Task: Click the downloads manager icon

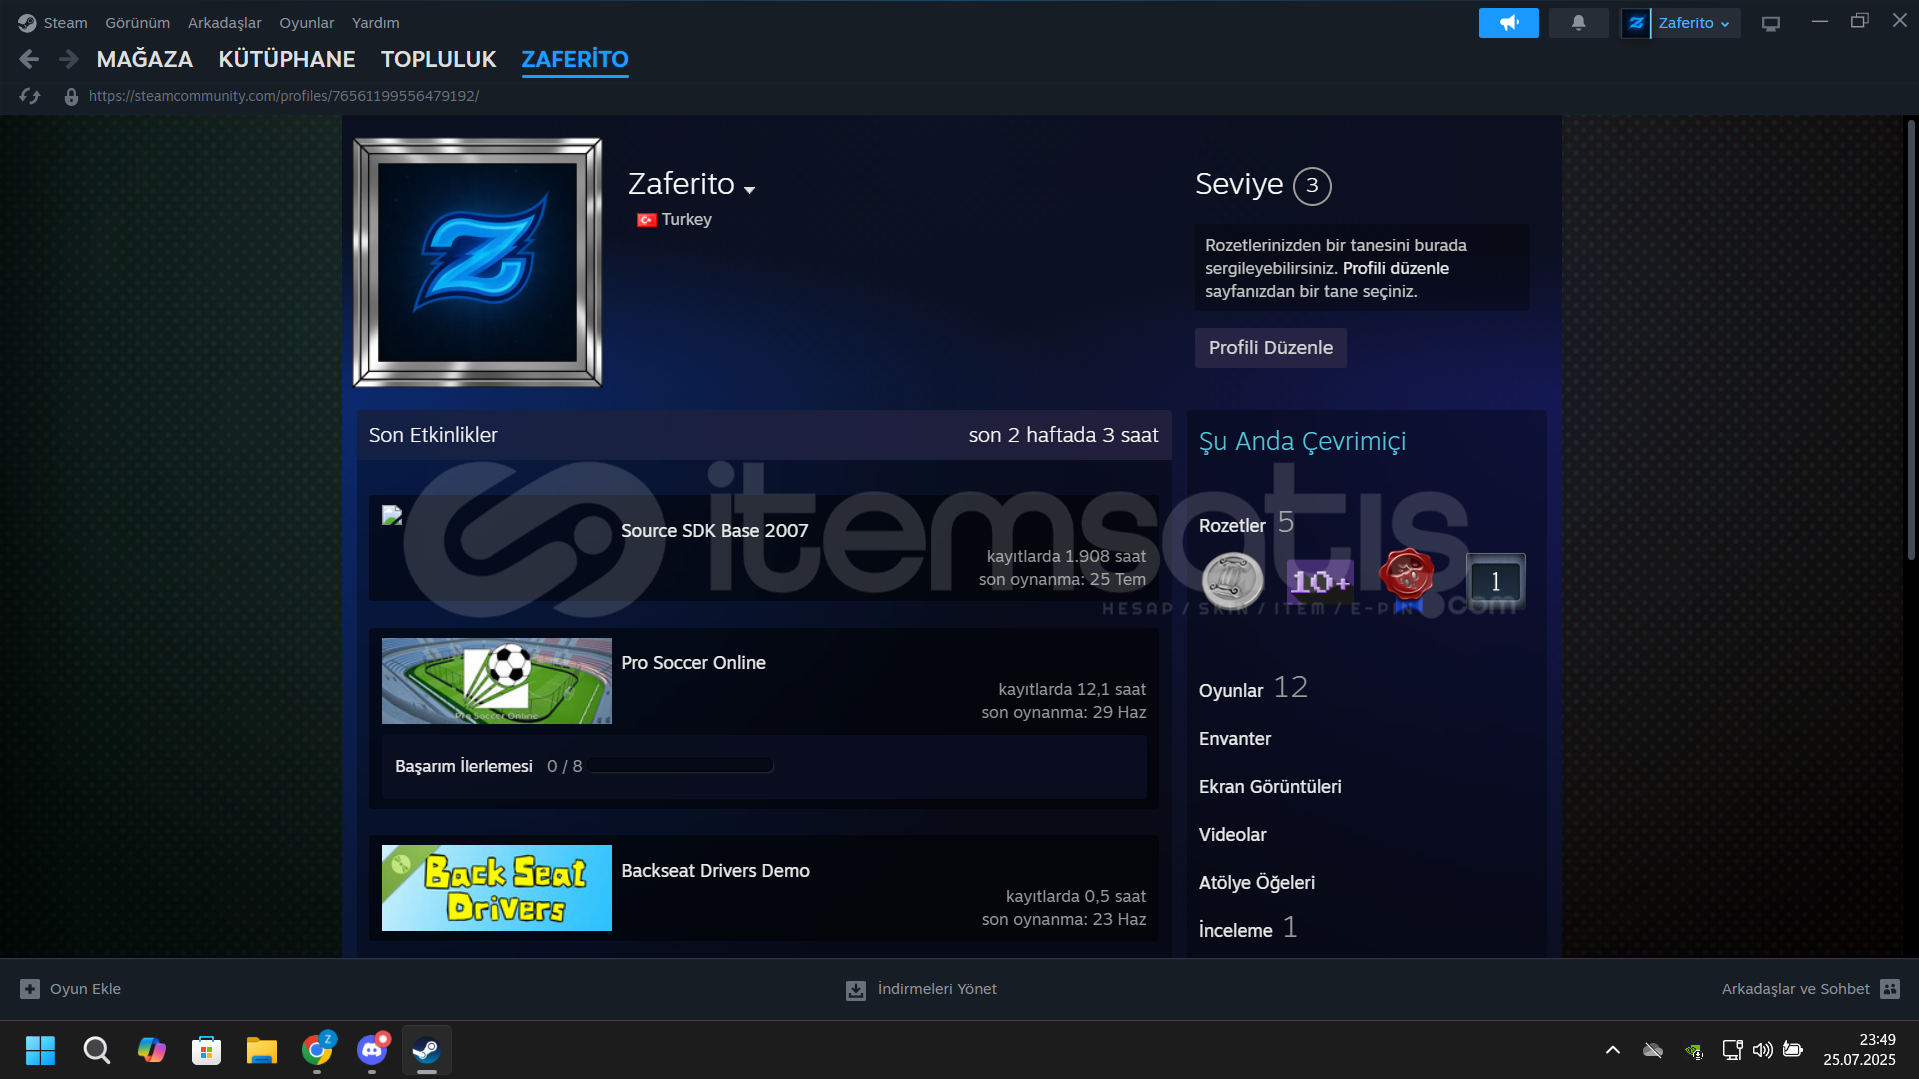Action: 856,990
